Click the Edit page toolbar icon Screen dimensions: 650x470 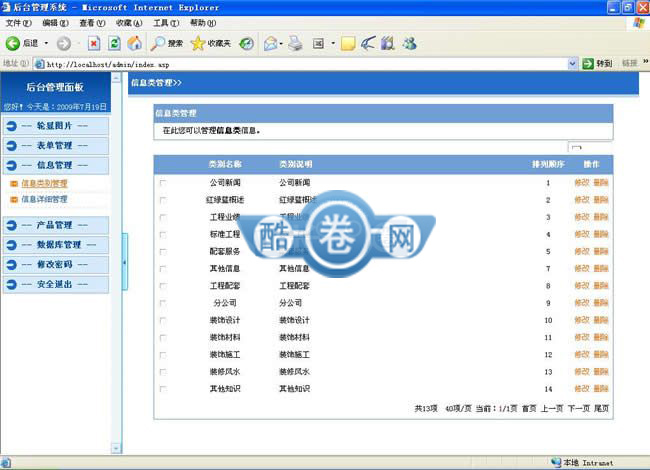[318, 44]
